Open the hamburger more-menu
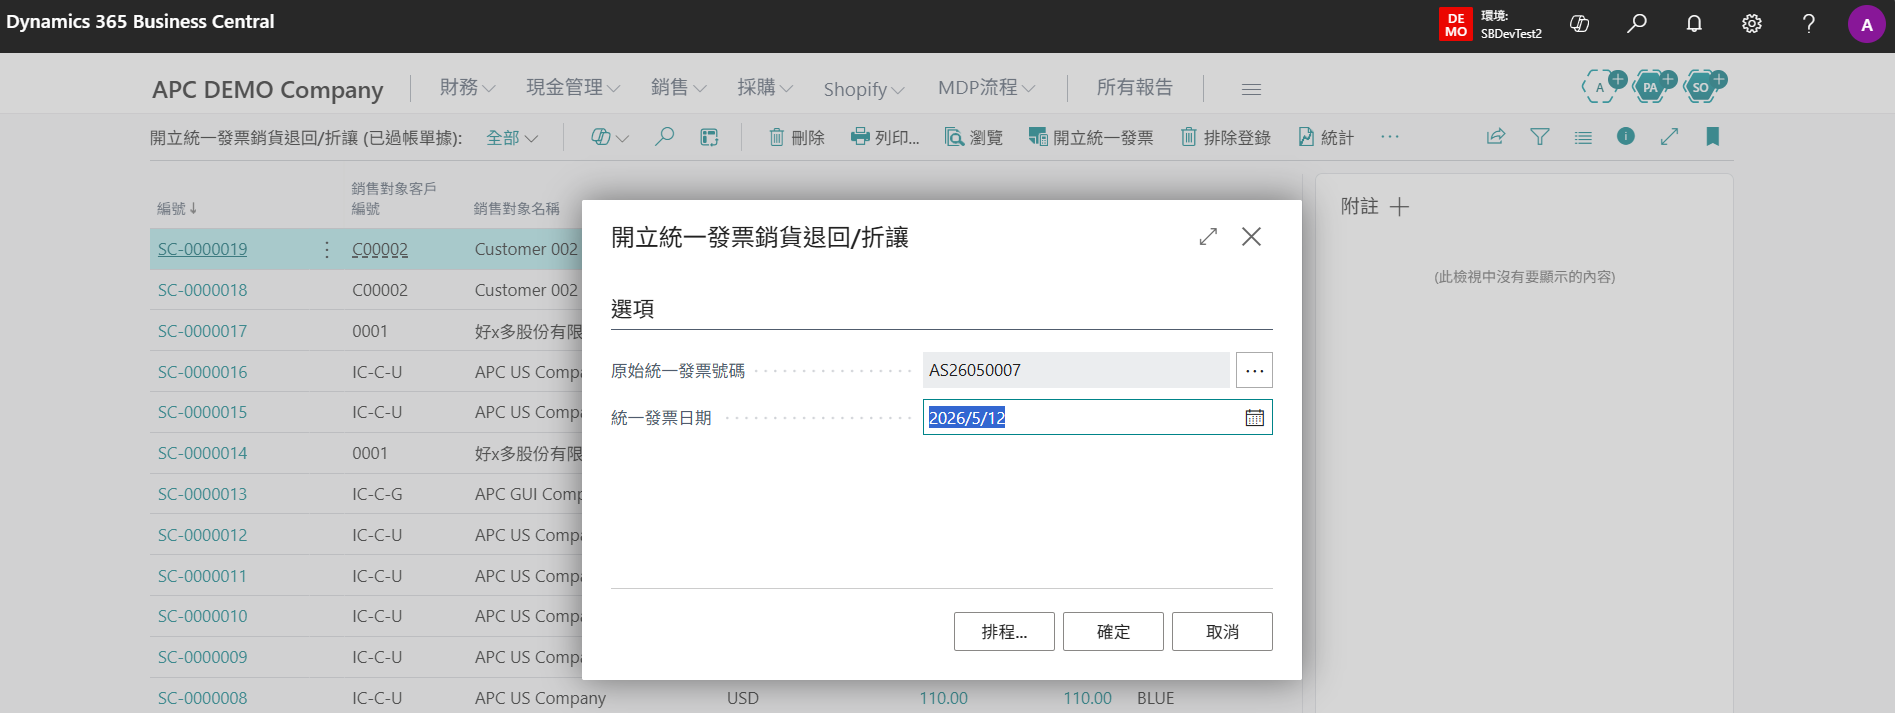Screen dimensions: 1895x713 click(1251, 89)
